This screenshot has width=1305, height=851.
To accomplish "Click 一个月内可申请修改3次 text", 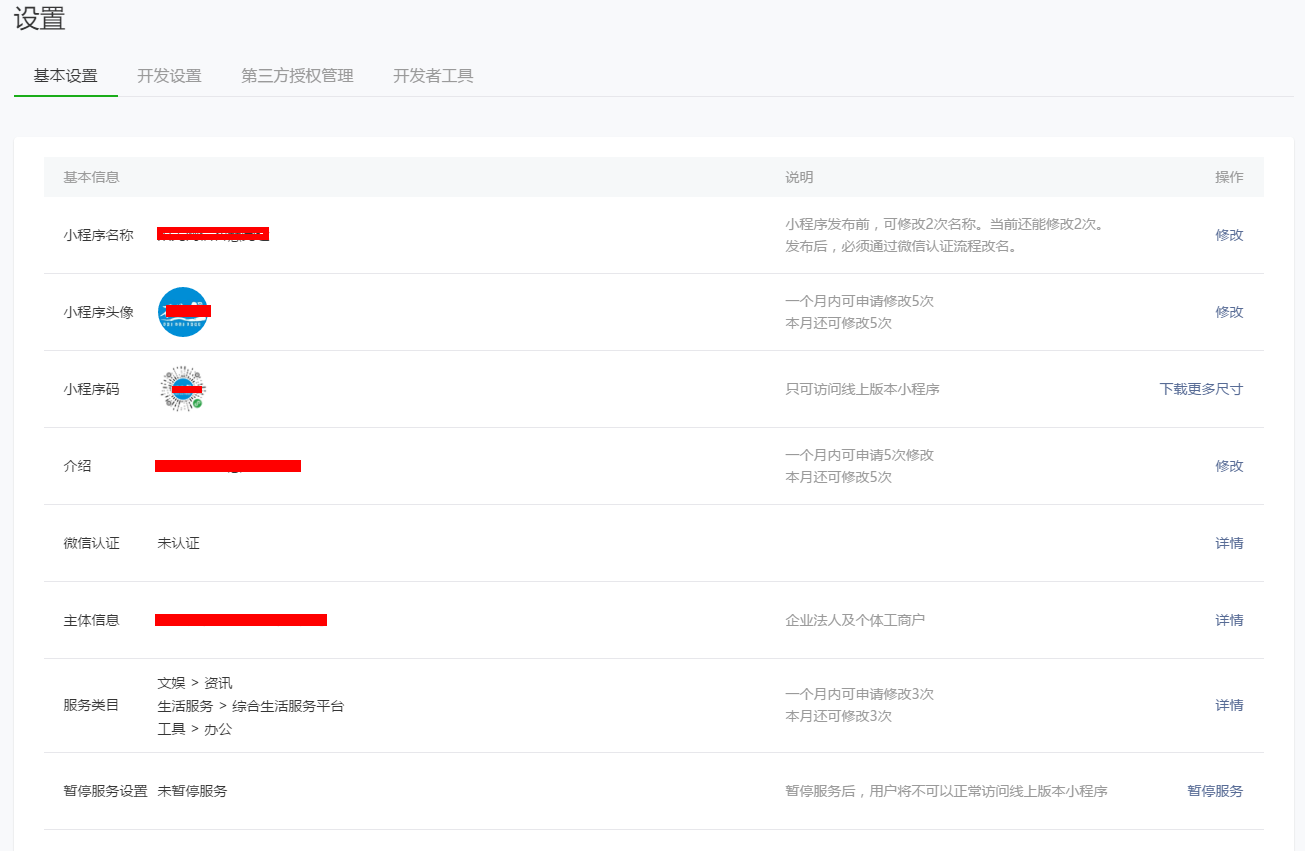I will 859,694.
